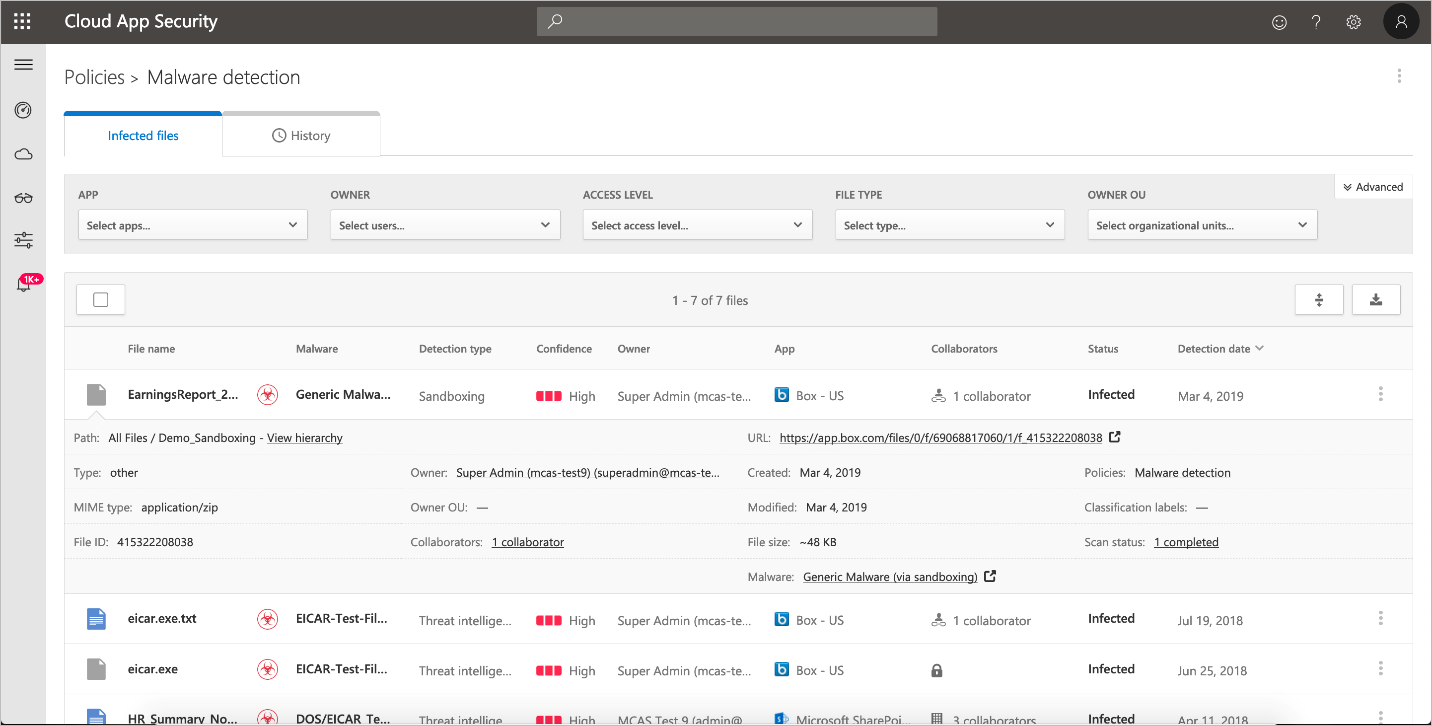Open Cloud App Security settings gear
Screen dimensions: 1432x726
point(1353,21)
